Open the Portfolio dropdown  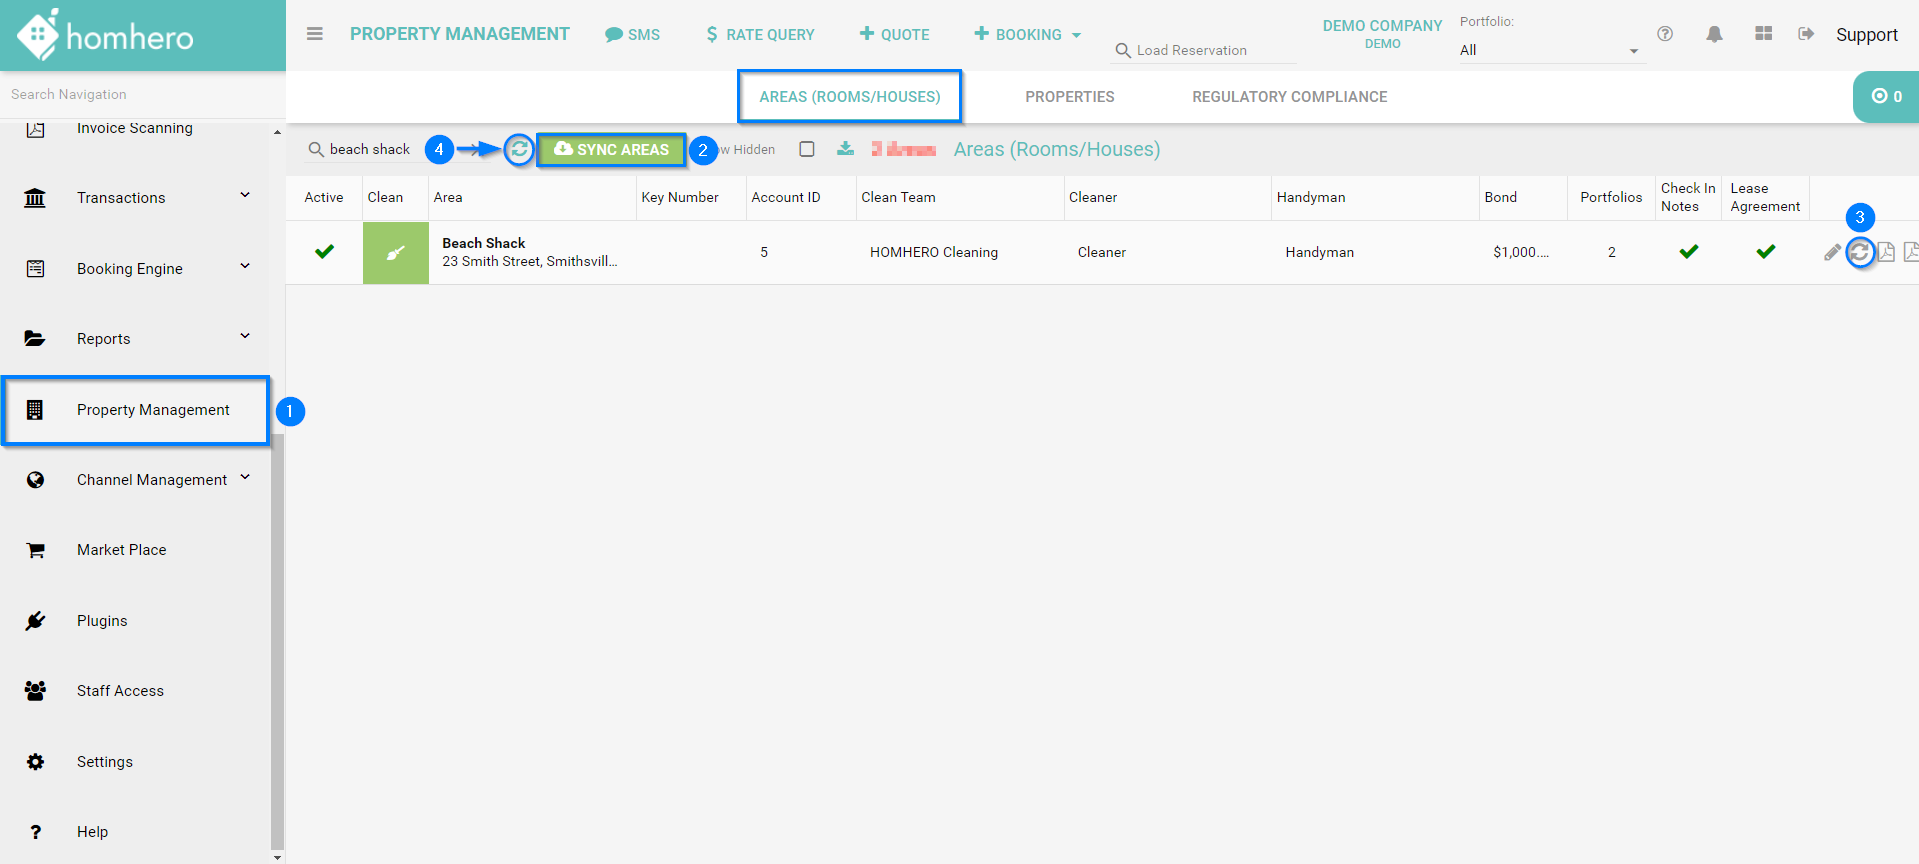pos(1548,50)
